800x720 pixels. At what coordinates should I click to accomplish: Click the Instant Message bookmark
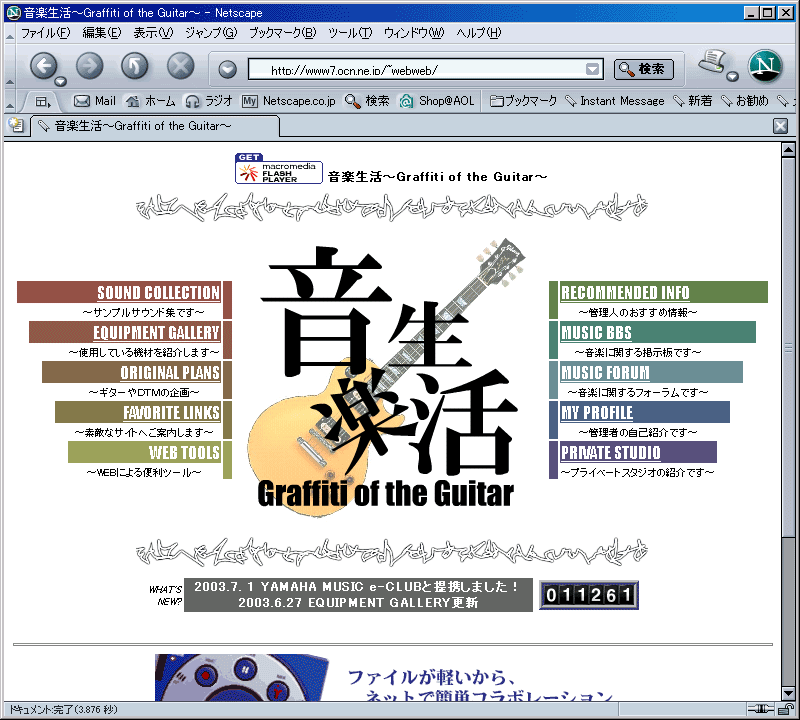tap(615, 101)
